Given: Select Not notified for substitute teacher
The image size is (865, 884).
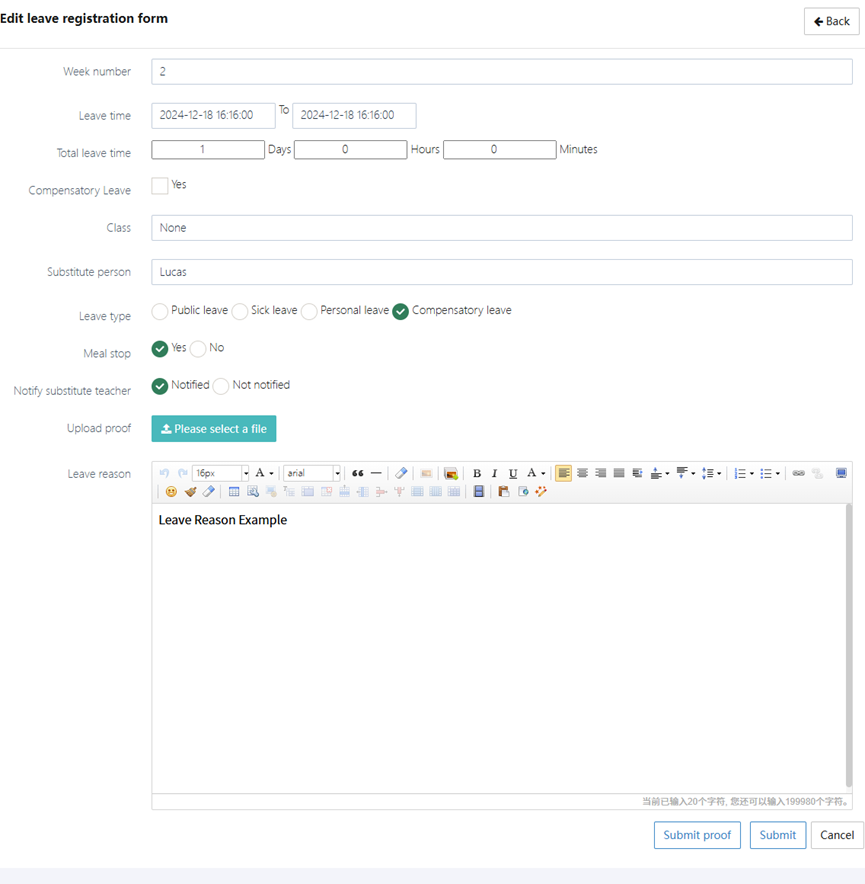Looking at the screenshot, I should click(221, 386).
